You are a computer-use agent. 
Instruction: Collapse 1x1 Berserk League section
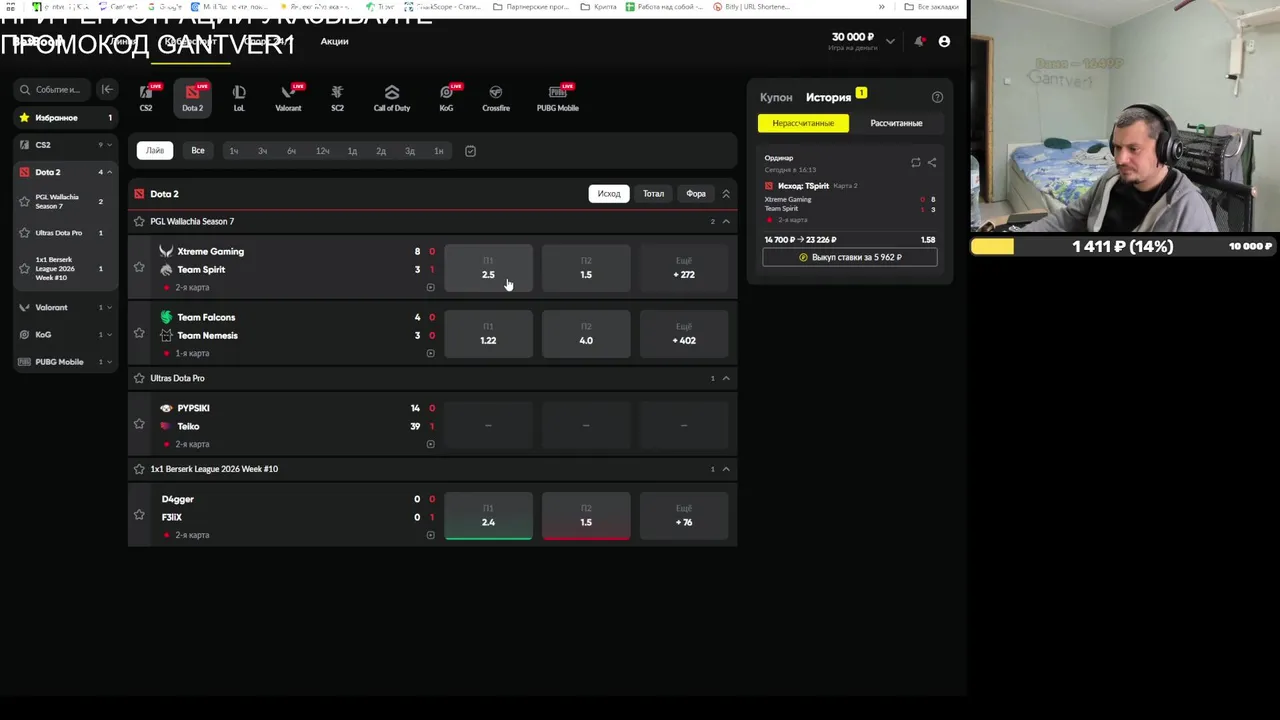pyautogui.click(x=726, y=469)
